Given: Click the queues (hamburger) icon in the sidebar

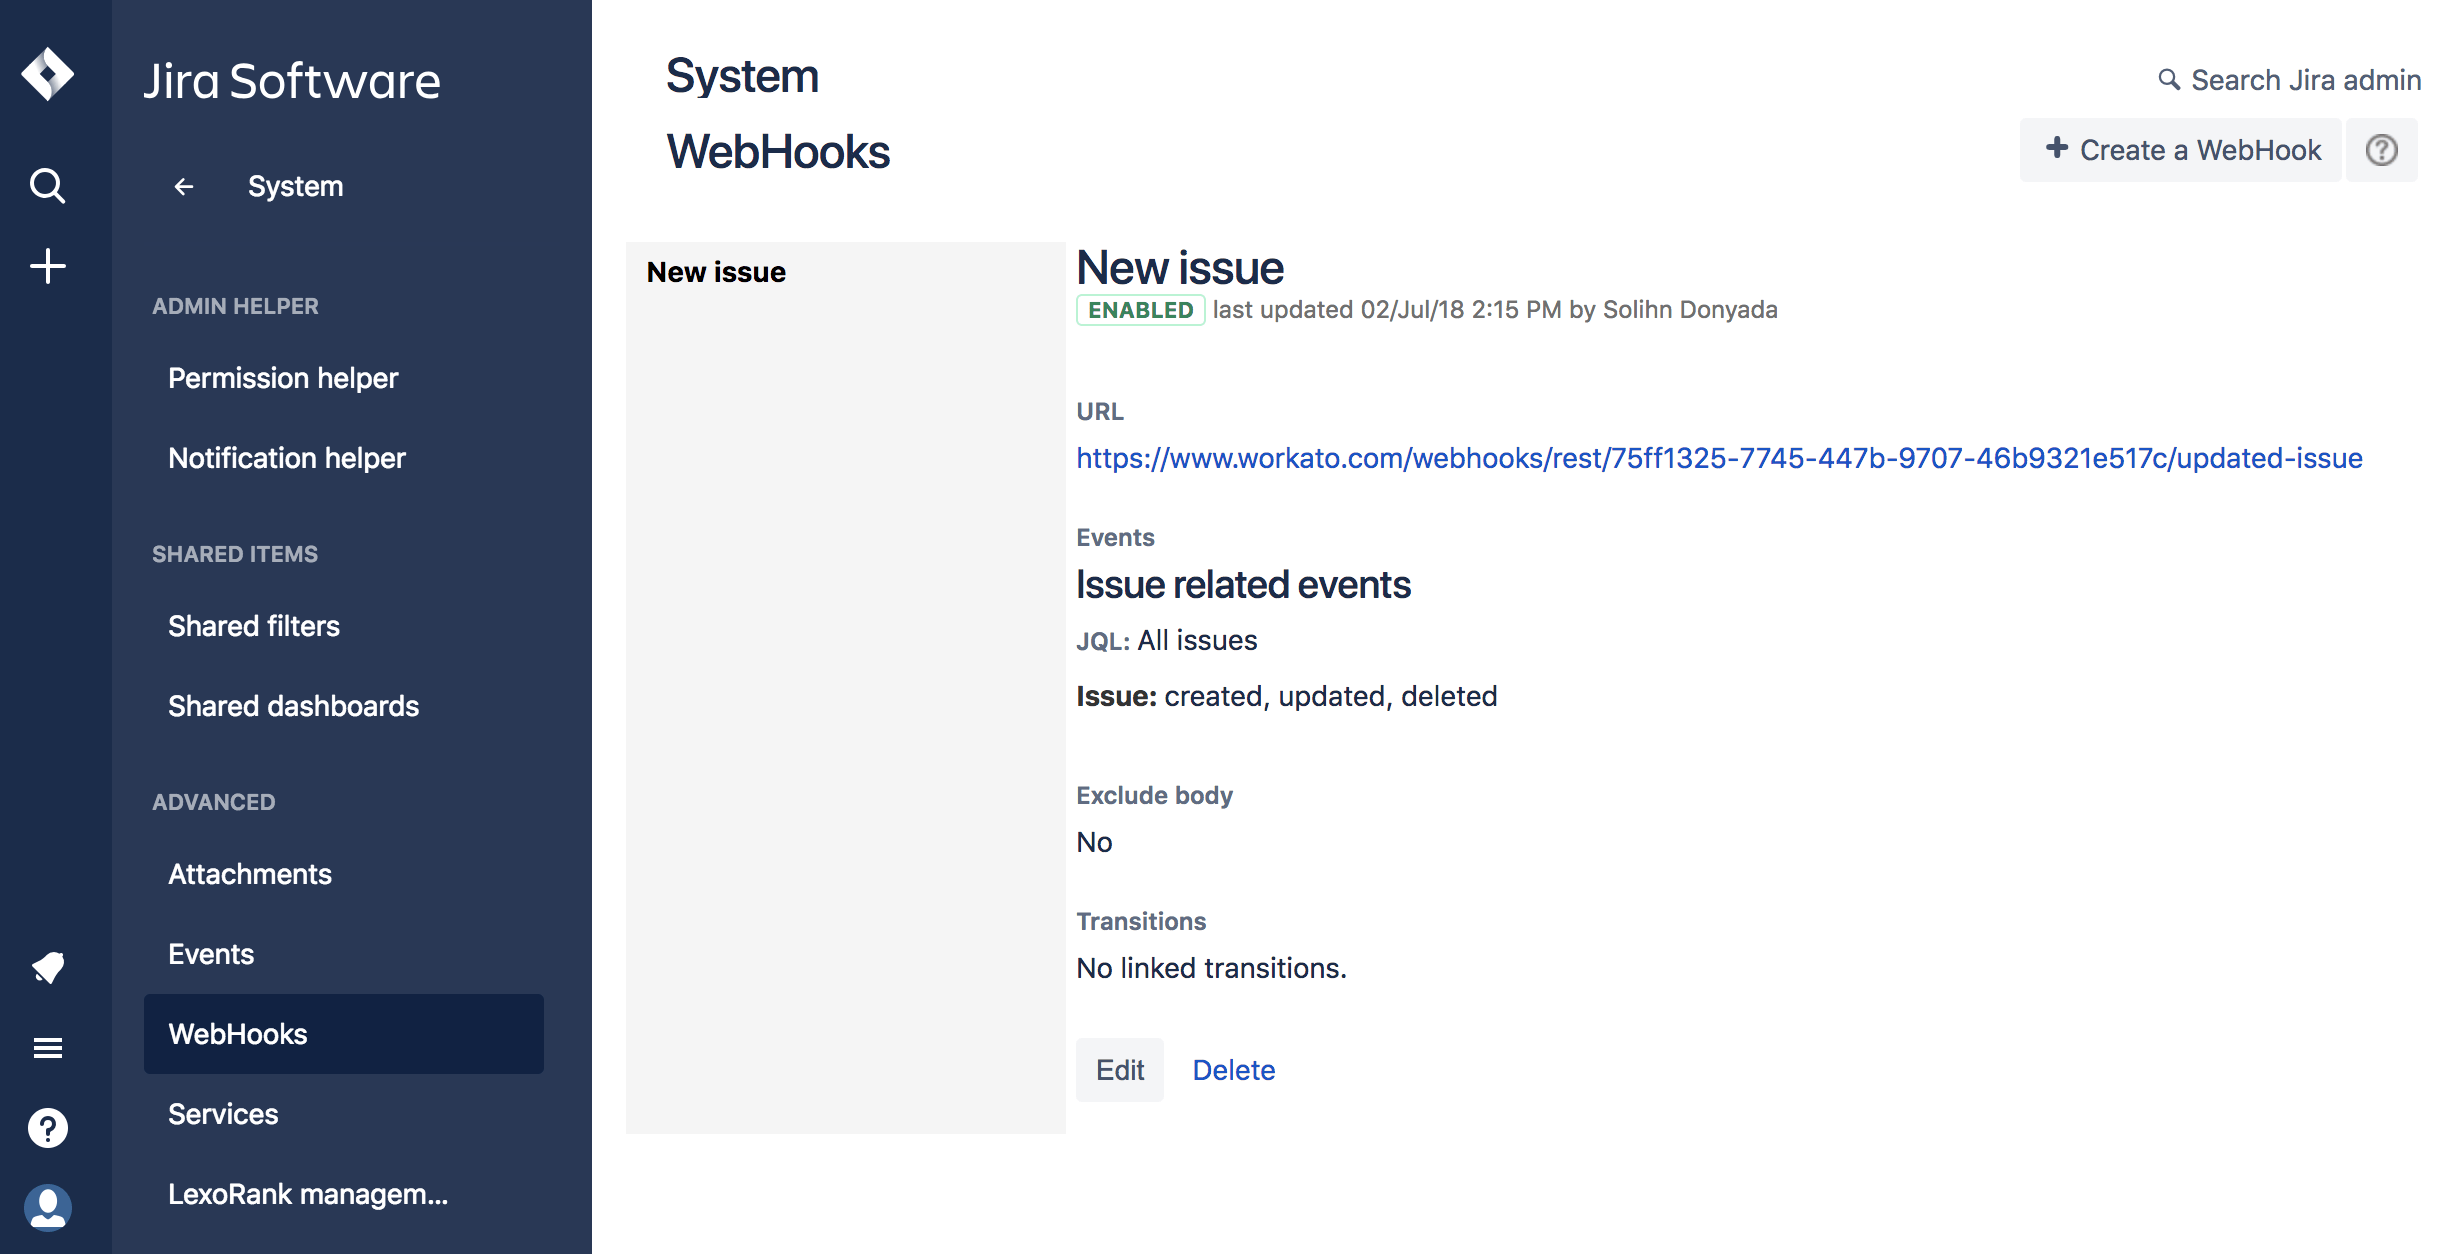Looking at the screenshot, I should click(47, 1047).
